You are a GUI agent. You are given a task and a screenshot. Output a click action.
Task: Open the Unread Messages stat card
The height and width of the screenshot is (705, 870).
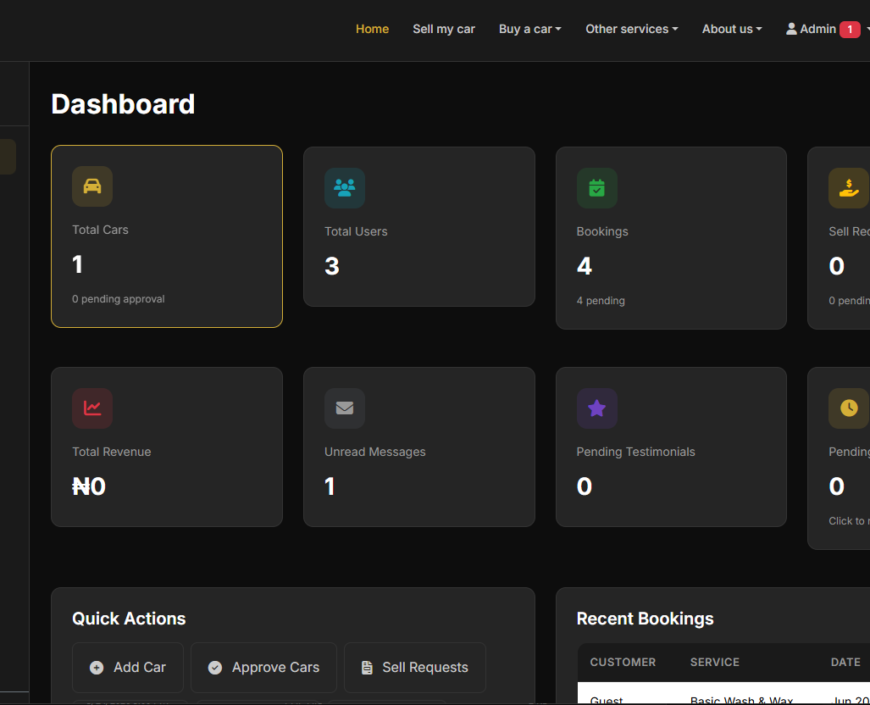[419, 447]
